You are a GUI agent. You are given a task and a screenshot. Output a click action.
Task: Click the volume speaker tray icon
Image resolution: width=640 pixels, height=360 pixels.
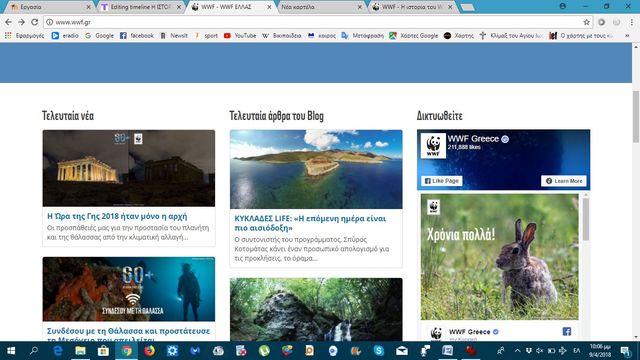click(x=540, y=351)
